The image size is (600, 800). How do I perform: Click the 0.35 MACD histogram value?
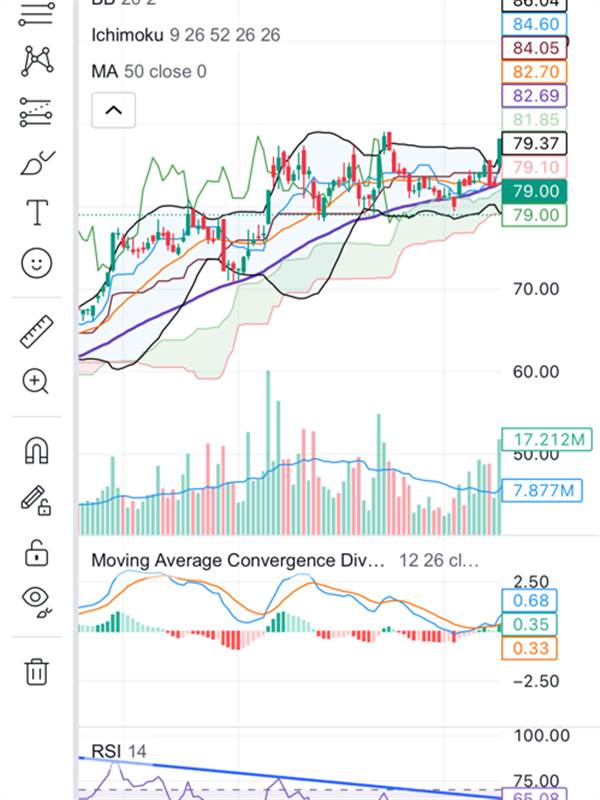coord(530,624)
